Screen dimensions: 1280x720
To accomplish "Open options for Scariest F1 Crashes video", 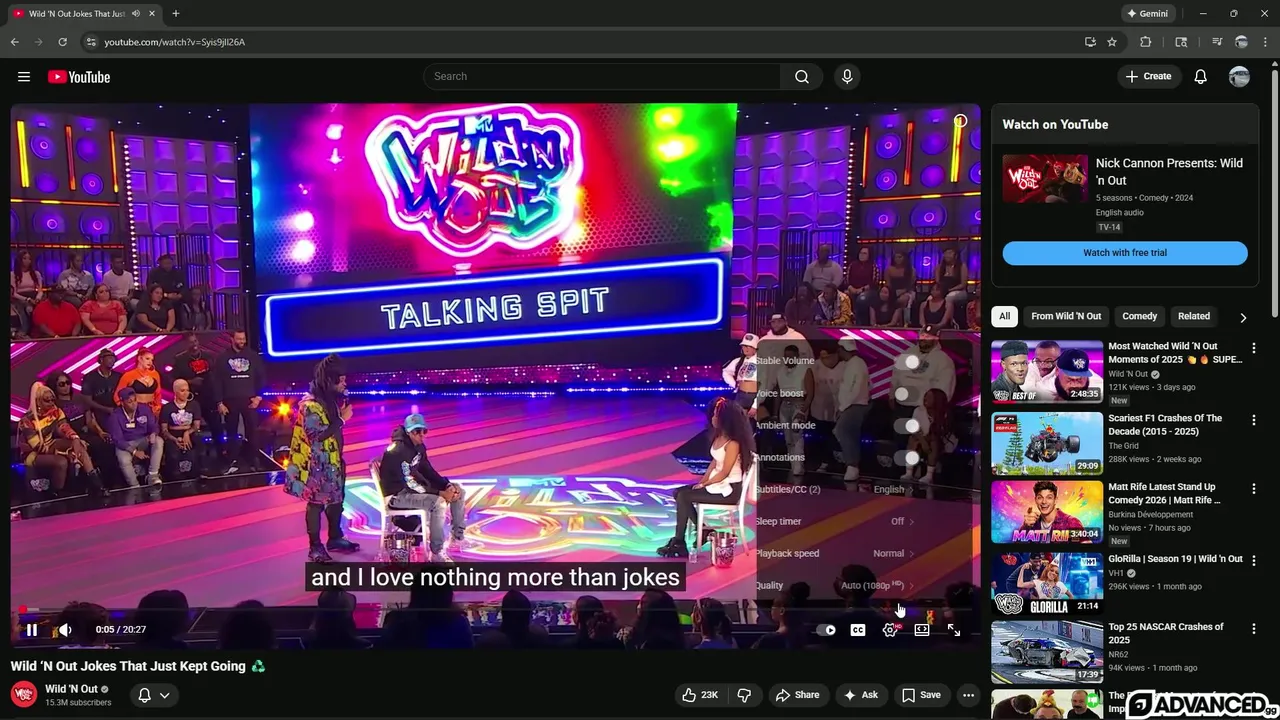I will [x=1253, y=420].
